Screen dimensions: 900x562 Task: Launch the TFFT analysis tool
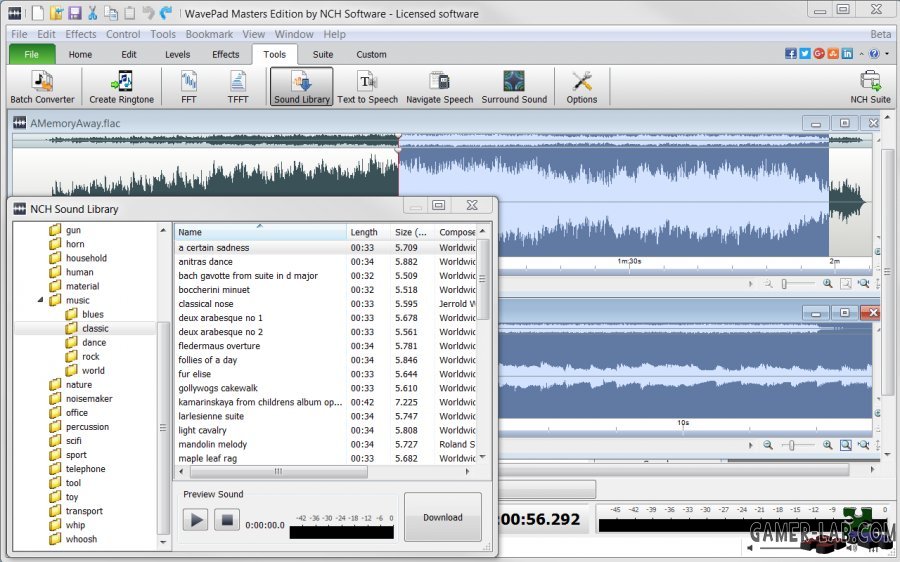[238, 87]
